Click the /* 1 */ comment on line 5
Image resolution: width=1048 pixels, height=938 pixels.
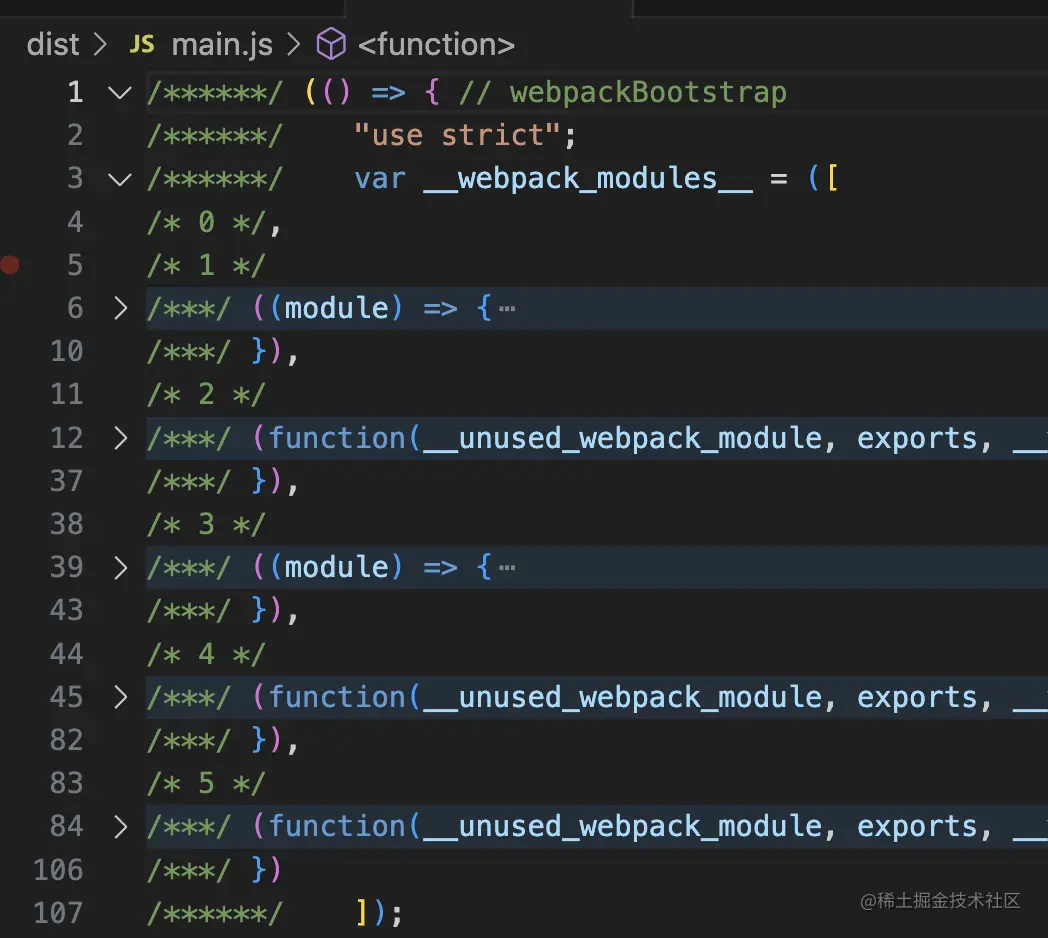click(207, 265)
